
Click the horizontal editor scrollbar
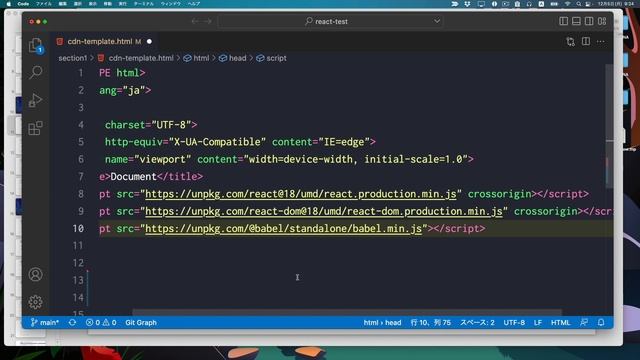point(347,312)
